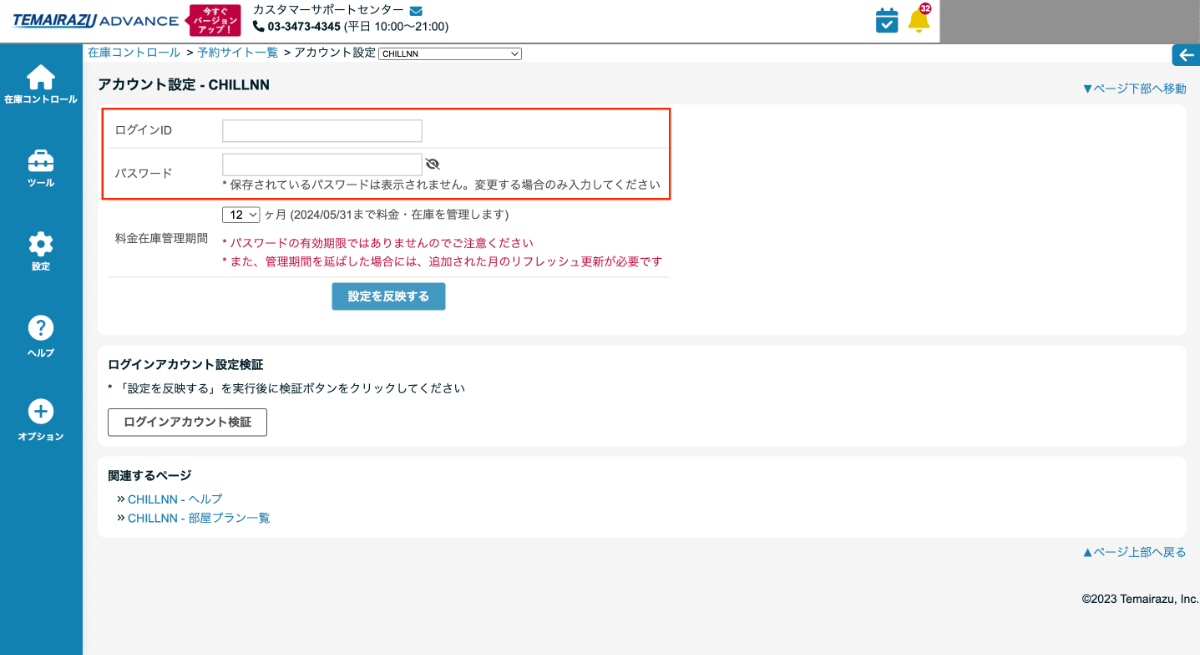The height and width of the screenshot is (655, 1200).
Task: Click the 今すぐバージョンアップ red banner
Action: click(x=214, y=18)
